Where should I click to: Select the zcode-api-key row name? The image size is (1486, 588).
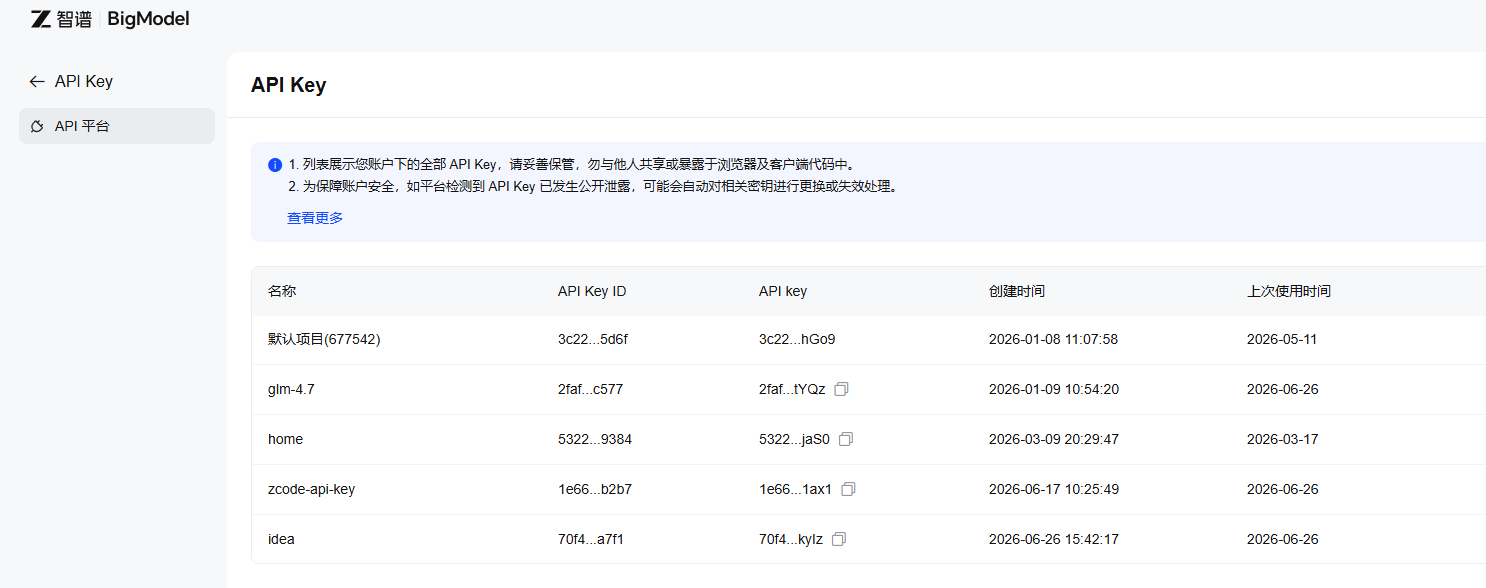311,489
